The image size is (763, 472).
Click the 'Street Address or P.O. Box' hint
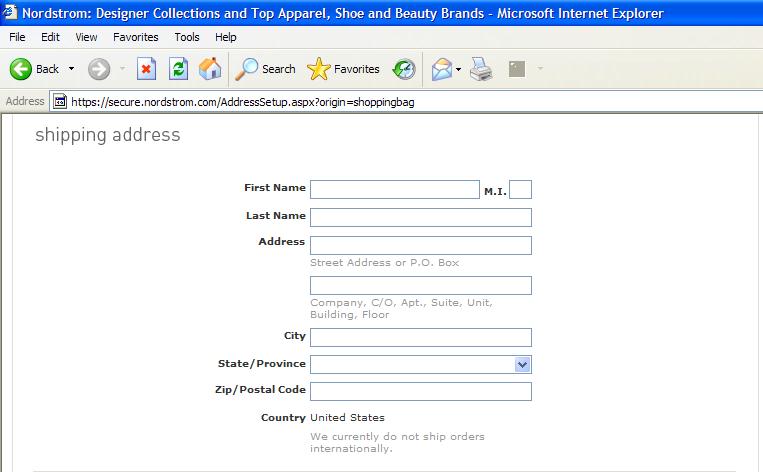click(384, 263)
